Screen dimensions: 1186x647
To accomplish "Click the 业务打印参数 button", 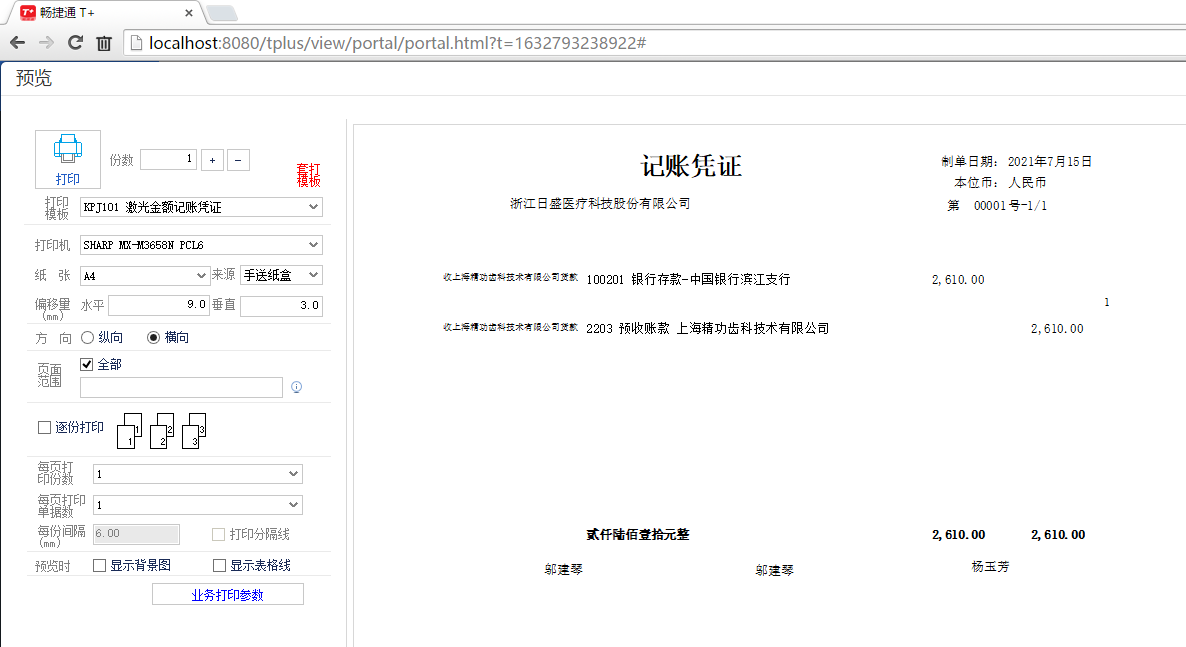I will (228, 595).
